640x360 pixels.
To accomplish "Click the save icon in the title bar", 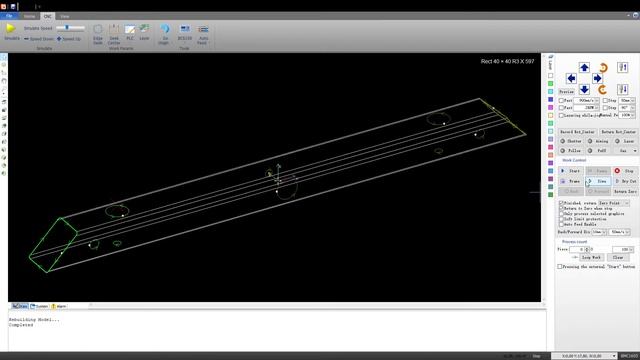I will pos(13,7).
